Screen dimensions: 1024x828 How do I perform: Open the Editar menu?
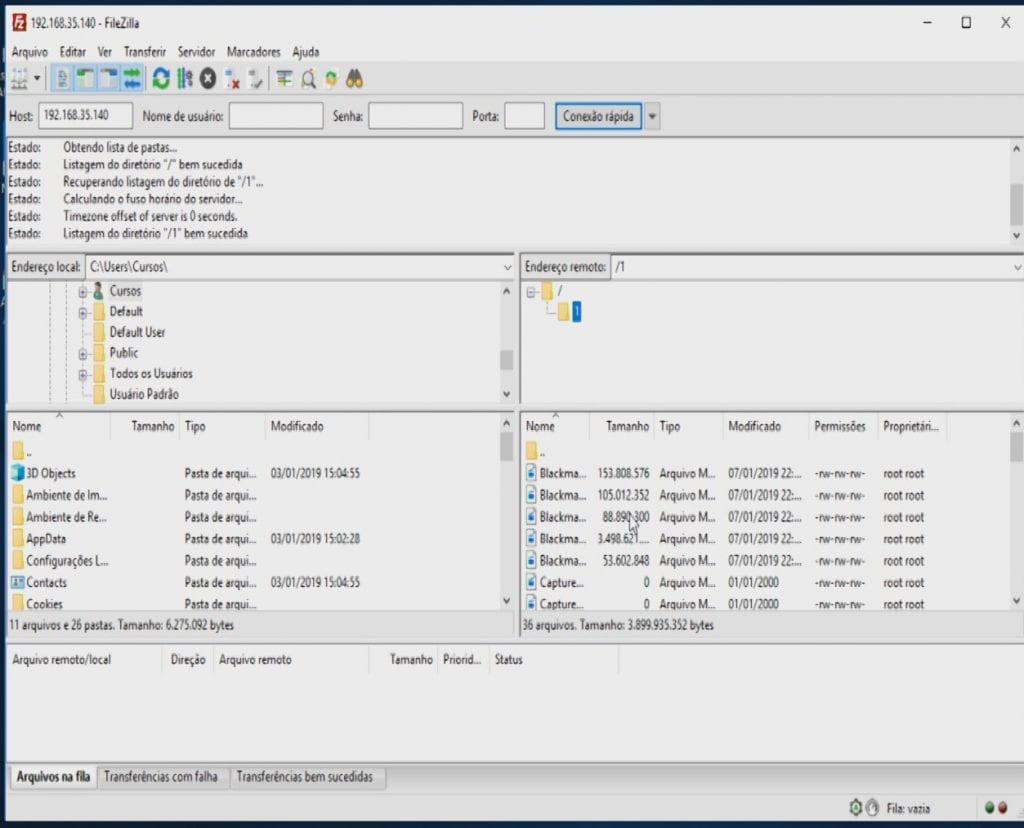tap(72, 52)
